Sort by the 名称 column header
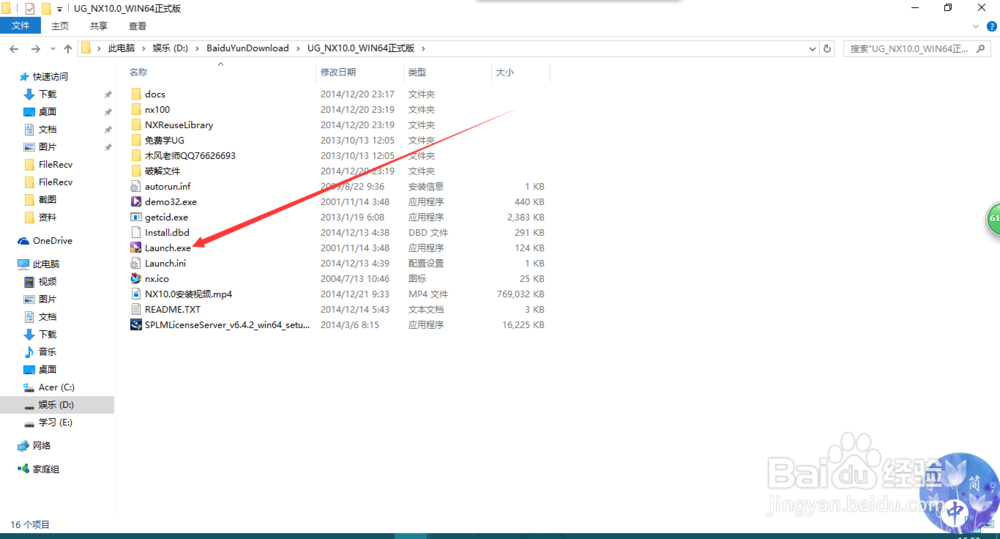This screenshot has width=1000, height=539. 138,72
